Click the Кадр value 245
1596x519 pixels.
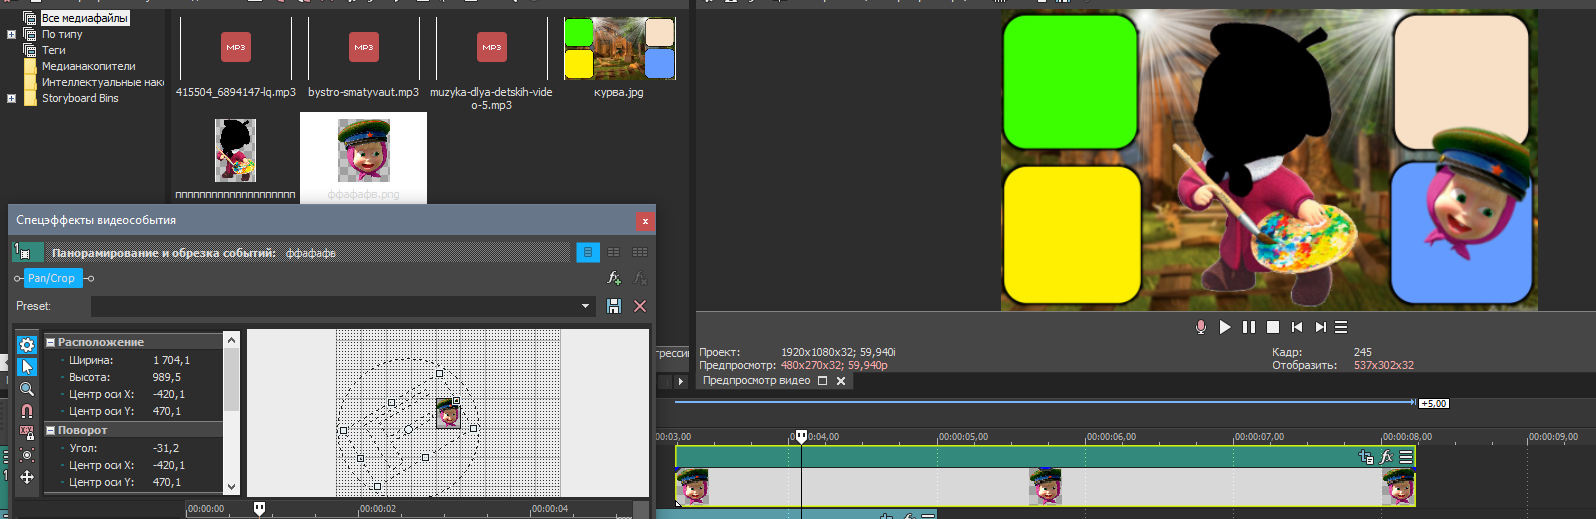1363,352
